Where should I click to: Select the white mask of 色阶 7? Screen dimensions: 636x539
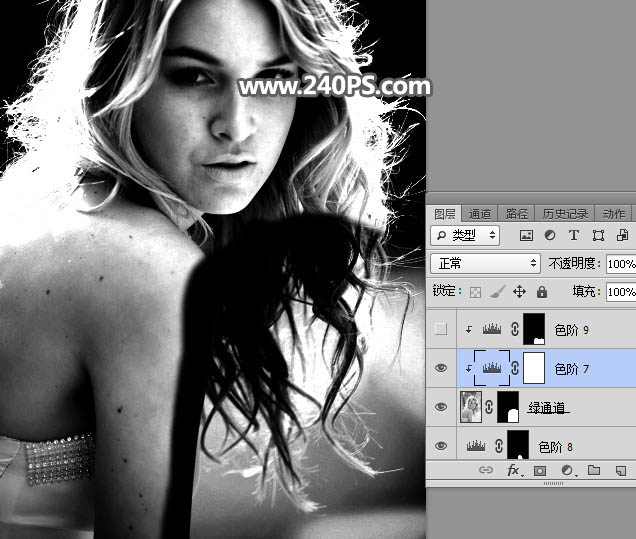[534, 368]
